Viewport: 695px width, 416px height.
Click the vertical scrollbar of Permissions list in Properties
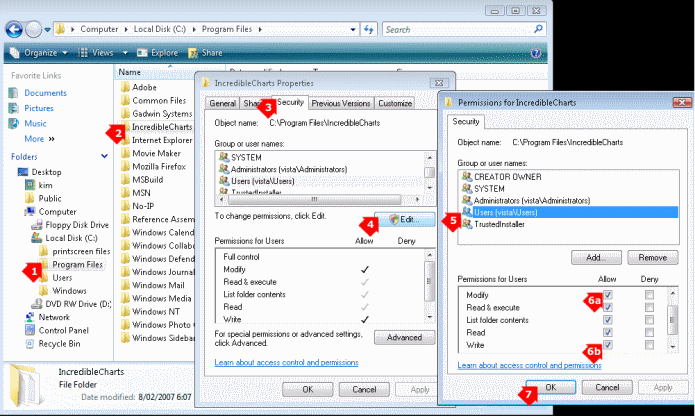point(429,286)
